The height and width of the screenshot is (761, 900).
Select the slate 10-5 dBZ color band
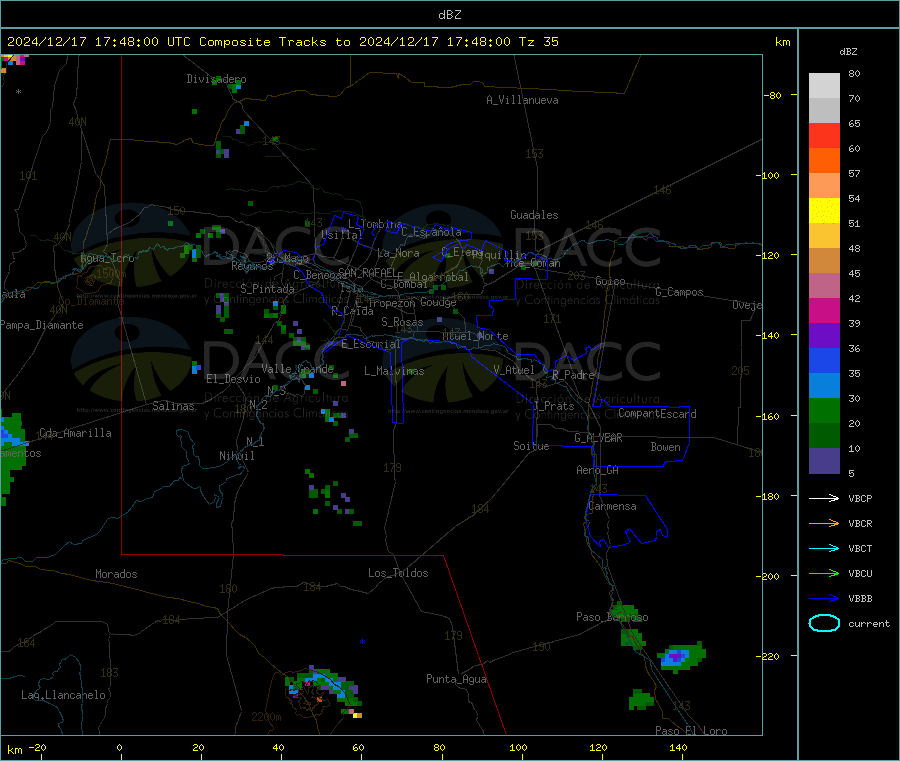pyautogui.click(x=824, y=461)
